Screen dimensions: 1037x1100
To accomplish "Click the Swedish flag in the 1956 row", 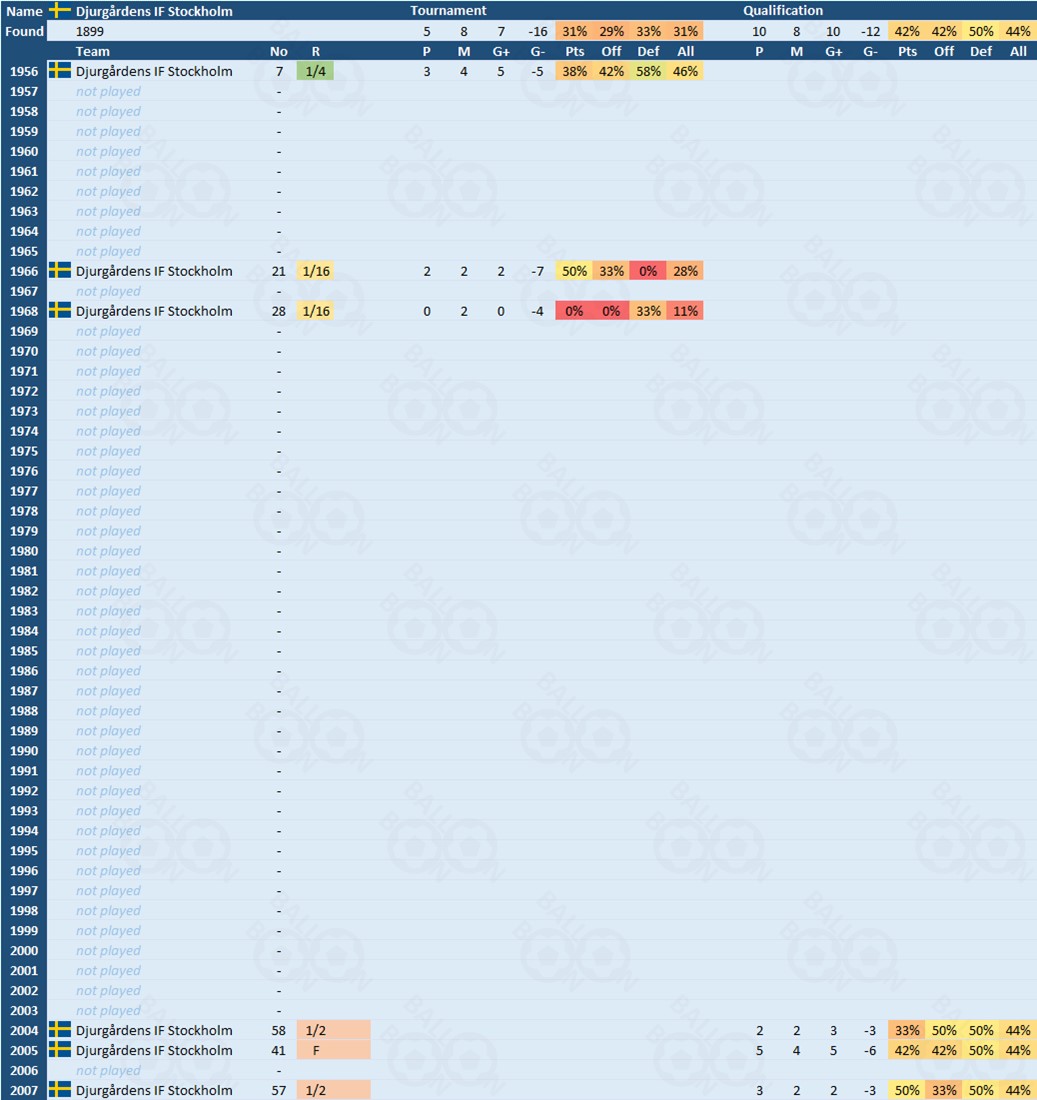I will point(60,71).
